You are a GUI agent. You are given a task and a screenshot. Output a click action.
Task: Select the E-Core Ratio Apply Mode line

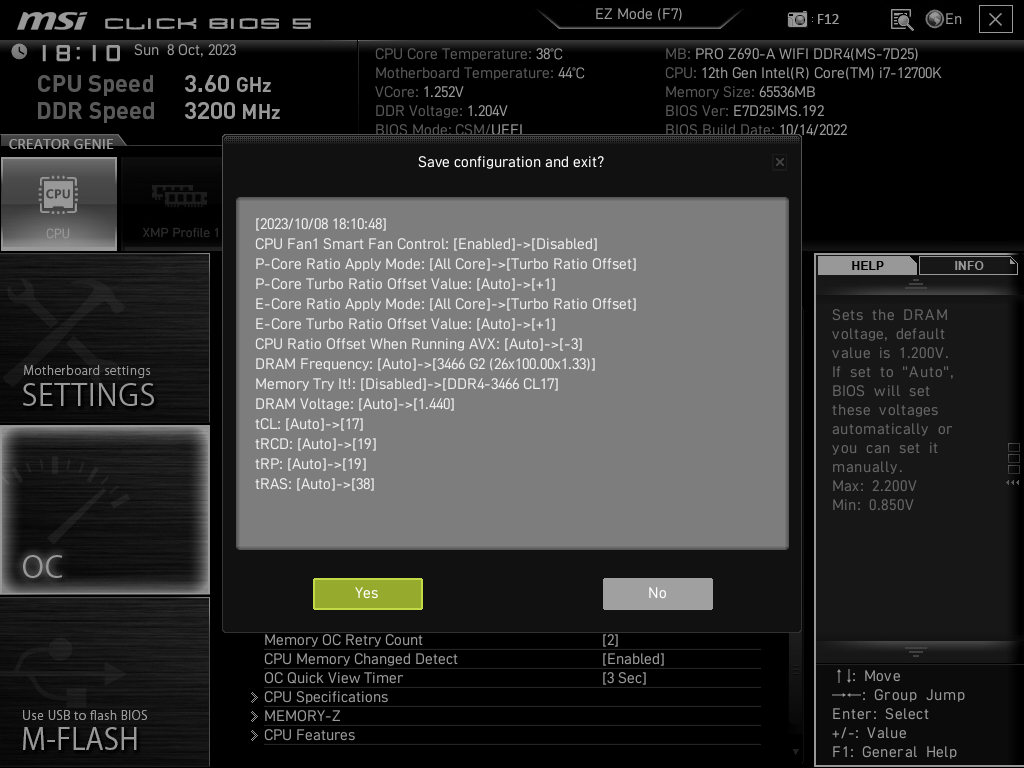[x=445, y=304]
